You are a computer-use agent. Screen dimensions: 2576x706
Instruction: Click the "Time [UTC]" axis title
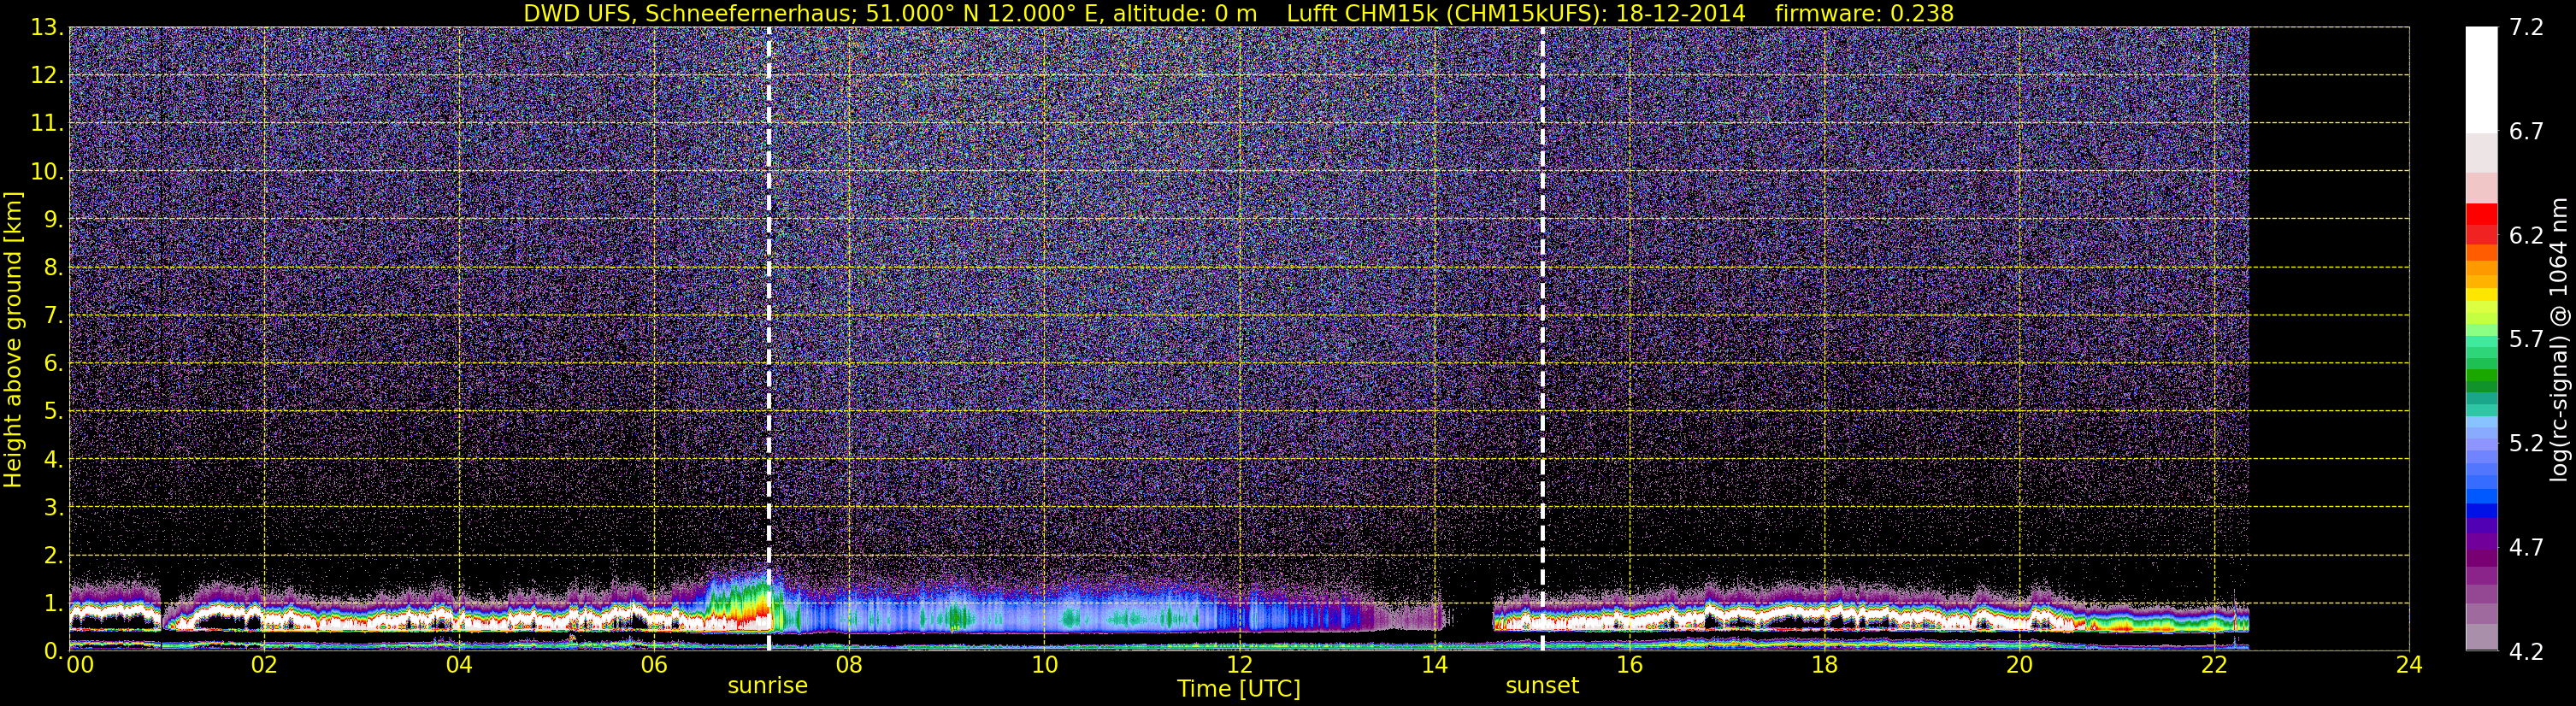(1239, 689)
